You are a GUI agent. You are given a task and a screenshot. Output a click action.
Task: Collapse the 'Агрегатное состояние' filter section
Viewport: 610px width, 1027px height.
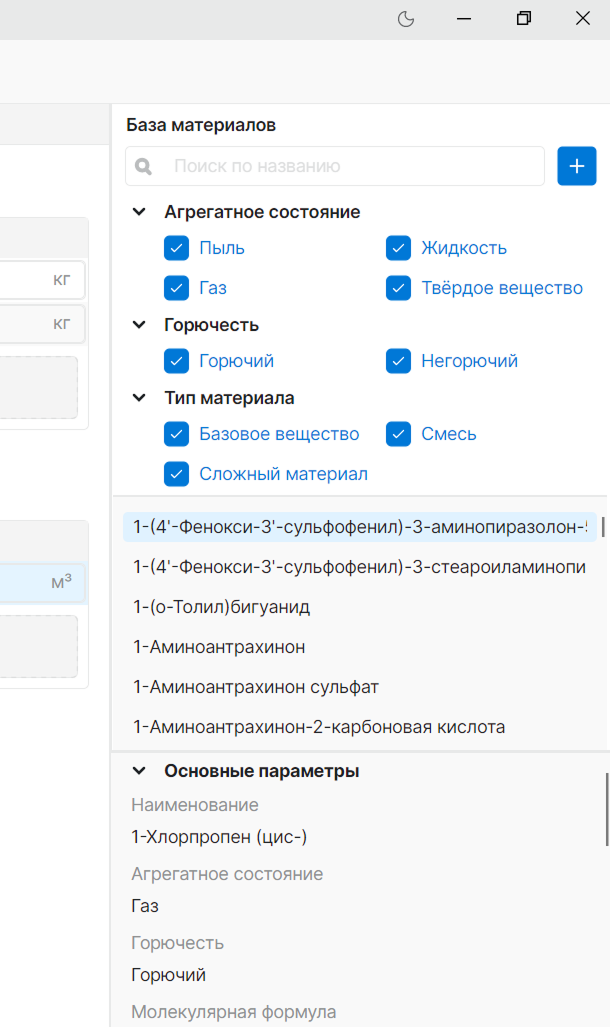click(x=139, y=212)
